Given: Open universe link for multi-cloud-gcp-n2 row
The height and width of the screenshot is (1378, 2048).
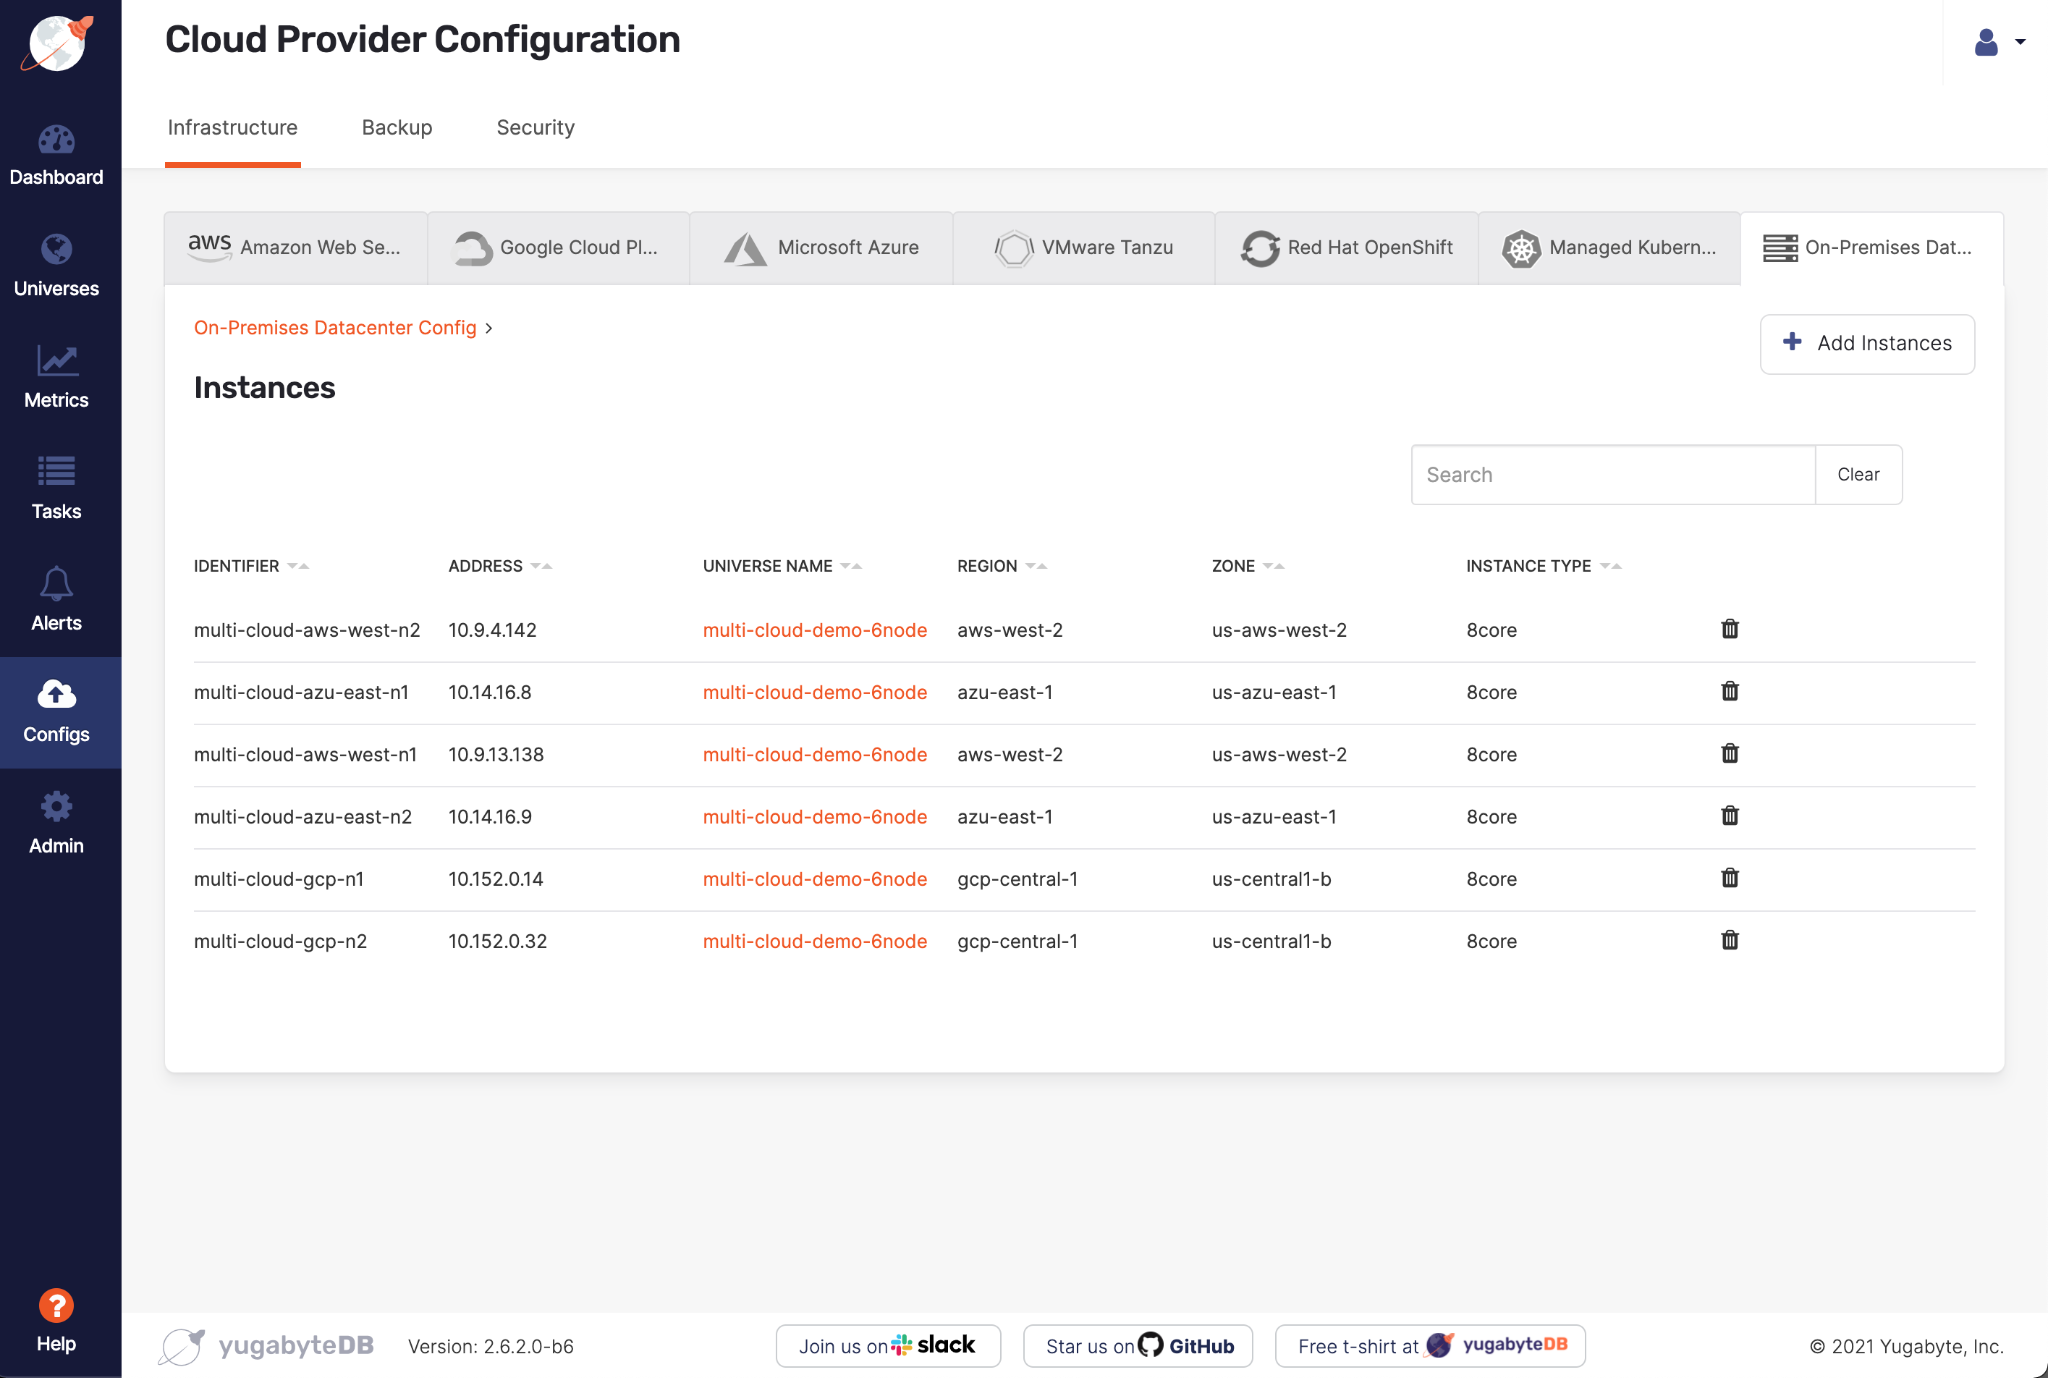Looking at the screenshot, I should [x=815, y=941].
